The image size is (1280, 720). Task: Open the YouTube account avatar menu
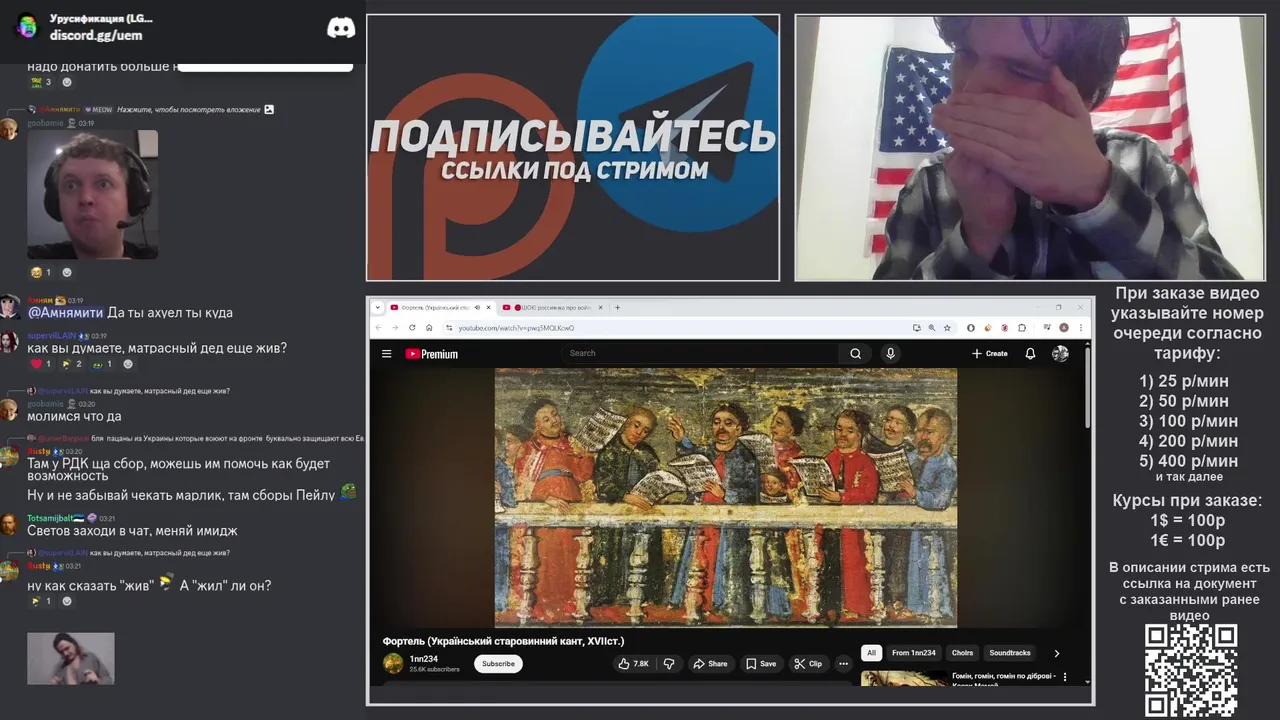coord(1060,353)
